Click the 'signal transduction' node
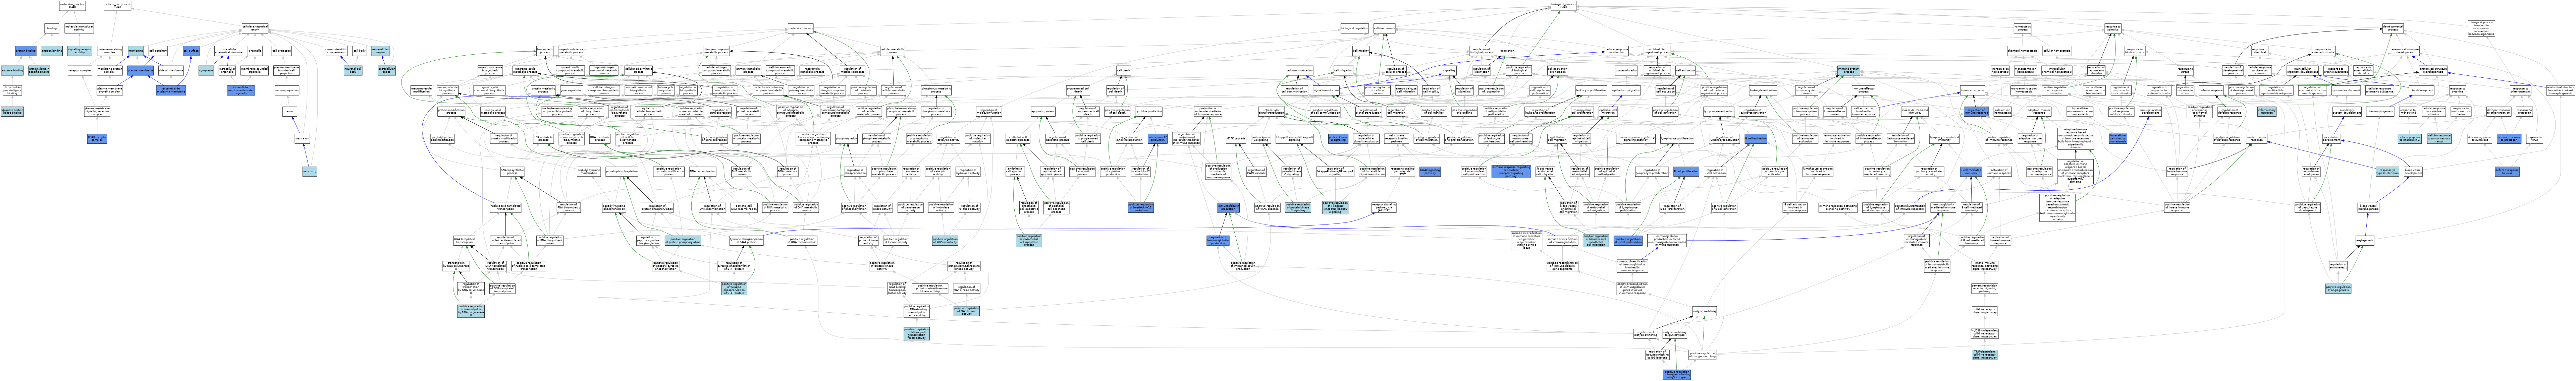The image size is (2576, 381). point(1326,90)
